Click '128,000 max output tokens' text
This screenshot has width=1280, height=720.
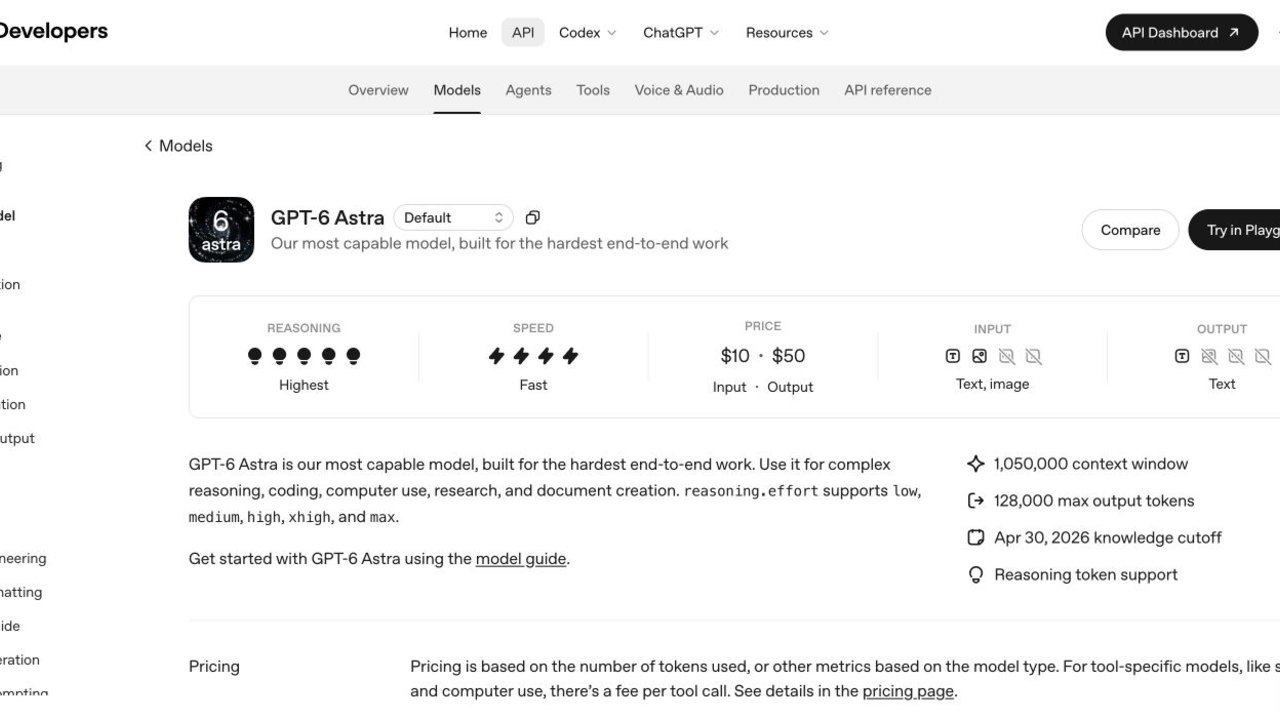coord(1094,501)
